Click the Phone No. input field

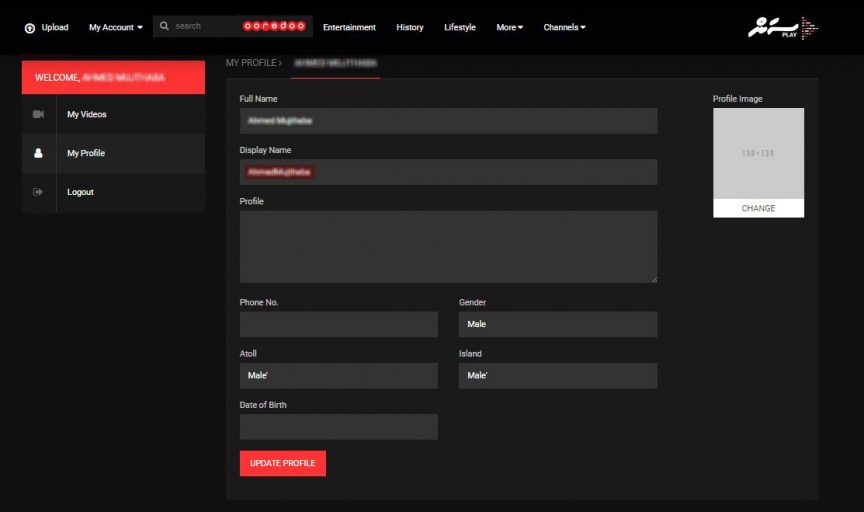pos(338,324)
